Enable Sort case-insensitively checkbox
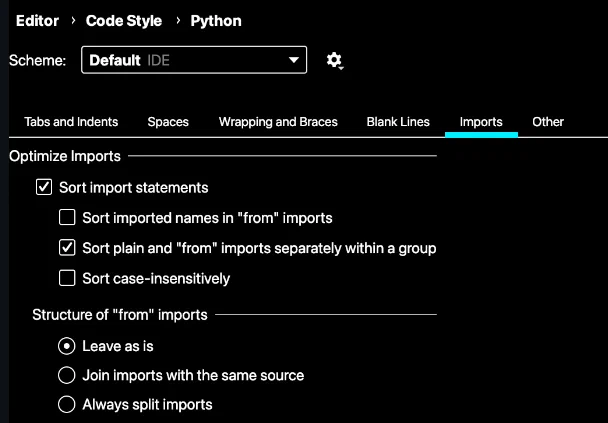 click(x=67, y=278)
